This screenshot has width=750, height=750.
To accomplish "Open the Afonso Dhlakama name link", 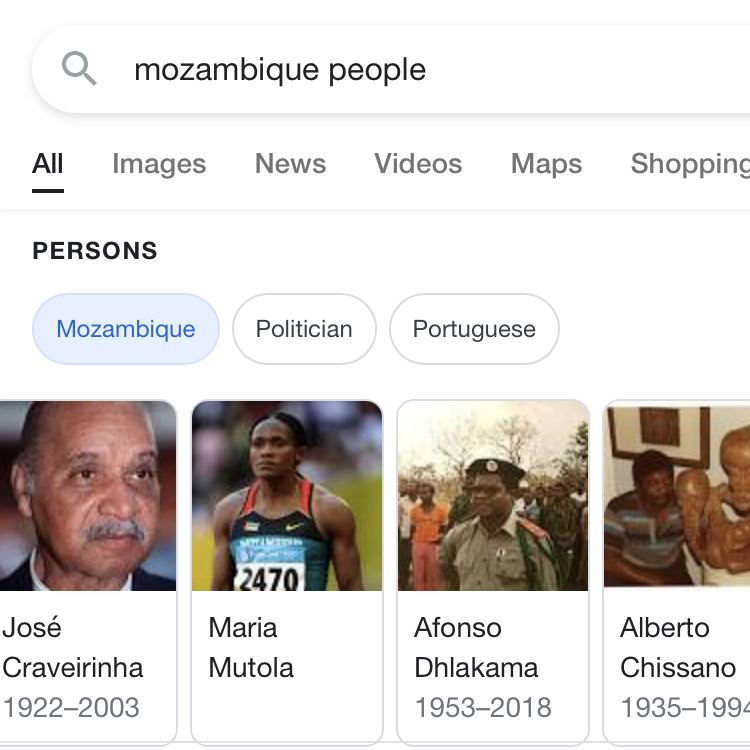I will click(x=476, y=648).
